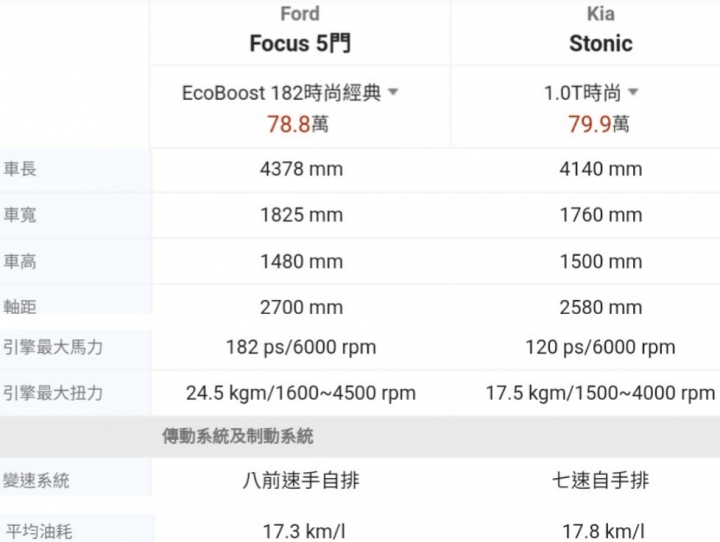Select the 變速系統 row label
This screenshot has width=720, height=542.
click(x=36, y=480)
